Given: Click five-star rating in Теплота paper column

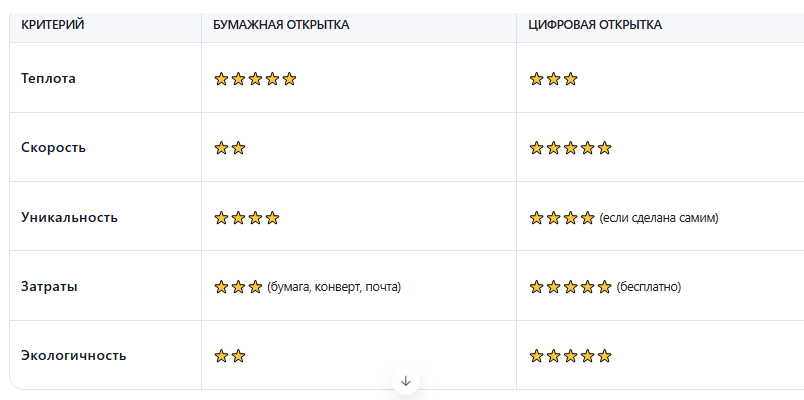Looking at the screenshot, I should (255, 79).
